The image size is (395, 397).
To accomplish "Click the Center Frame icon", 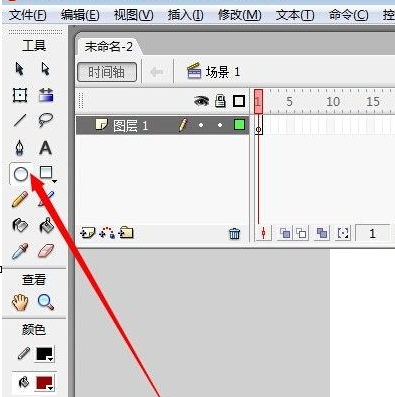I will coord(263,233).
